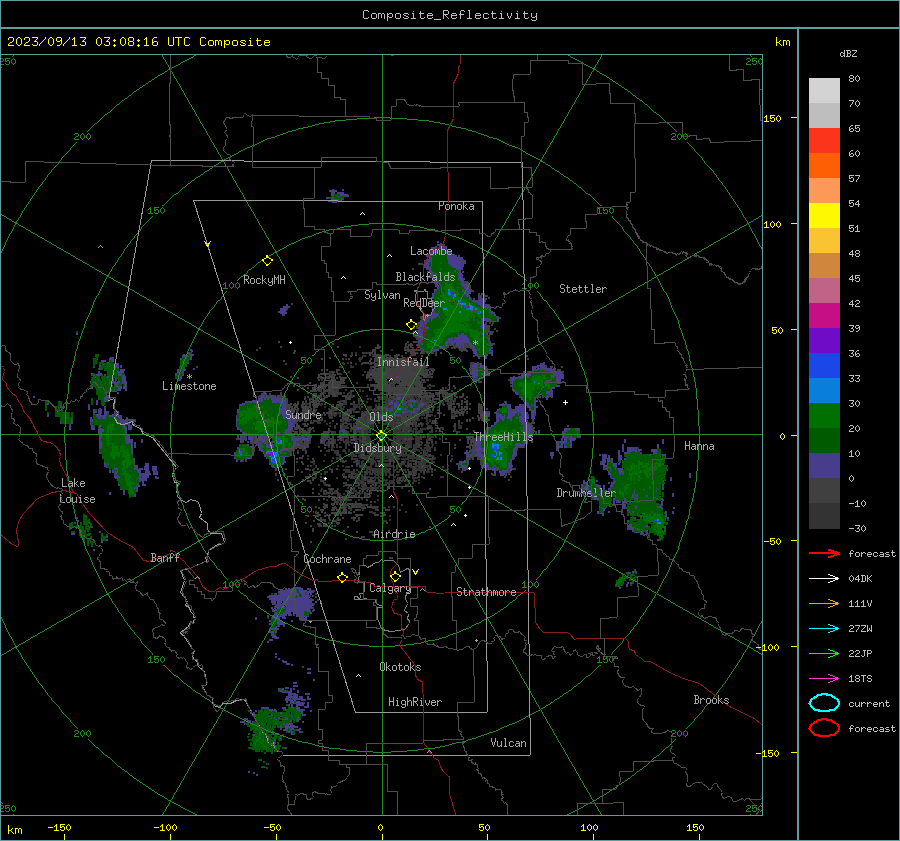Click the Ponoka city label
The image size is (900, 841).
click(456, 206)
